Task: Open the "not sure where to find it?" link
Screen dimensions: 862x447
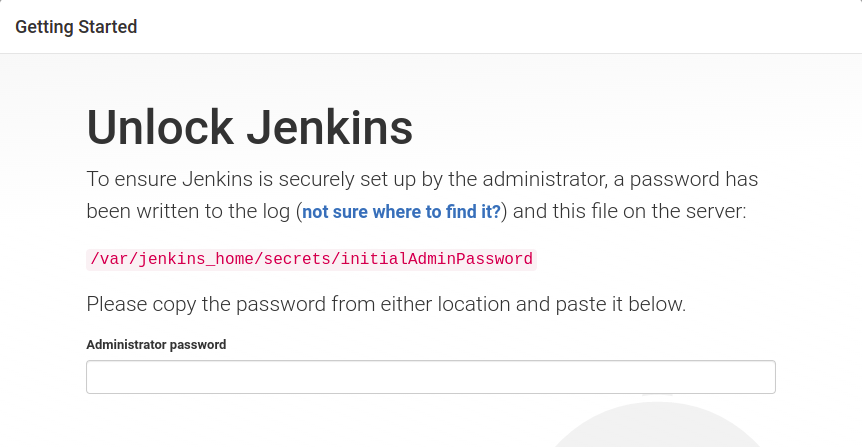Action: point(402,212)
